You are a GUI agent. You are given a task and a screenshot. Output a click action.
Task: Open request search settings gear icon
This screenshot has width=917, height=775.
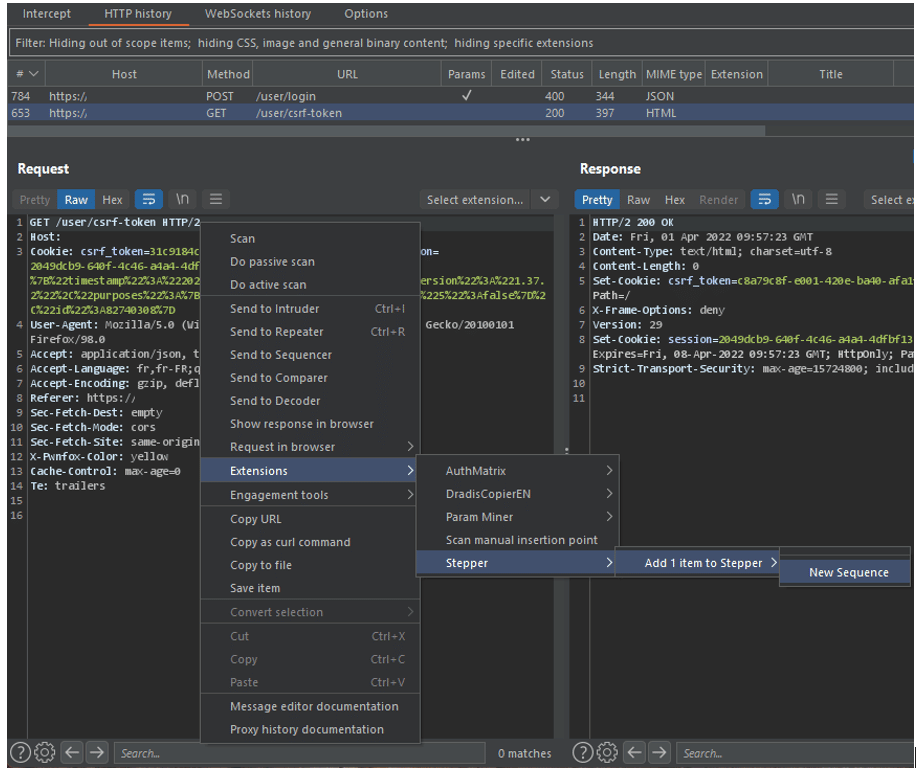click(45, 753)
